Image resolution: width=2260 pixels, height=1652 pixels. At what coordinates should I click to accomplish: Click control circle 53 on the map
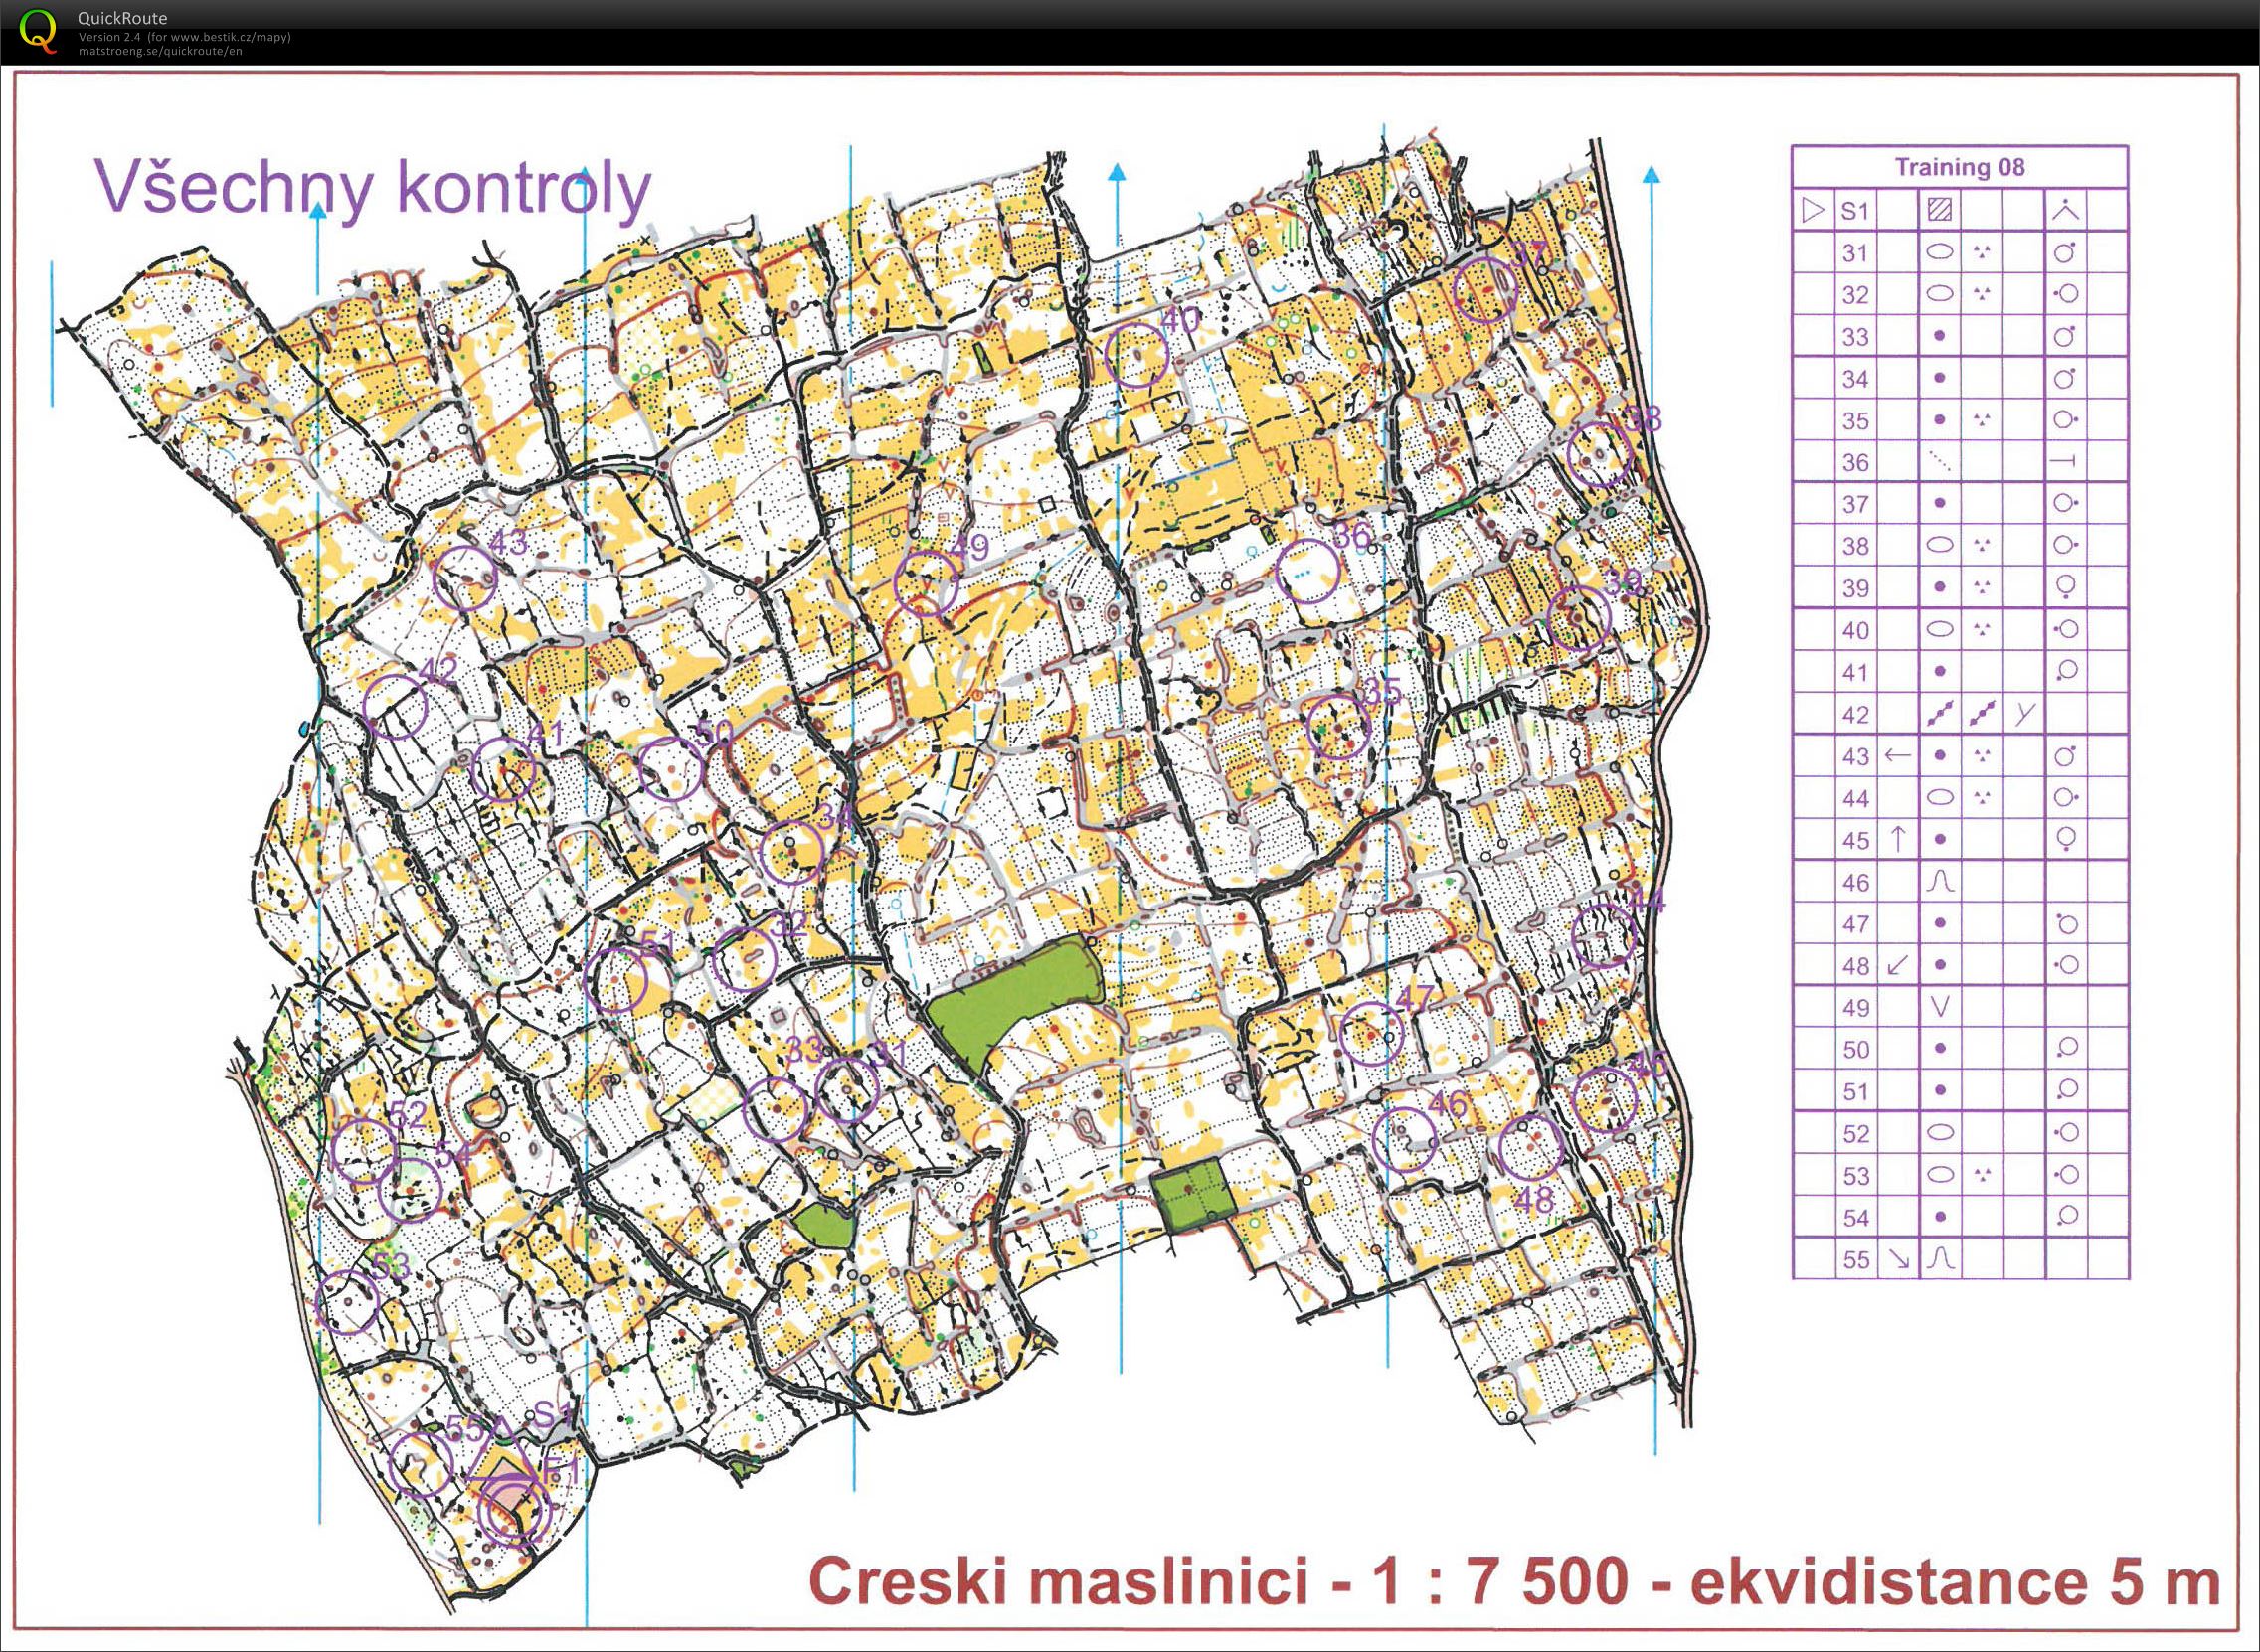[347, 1302]
